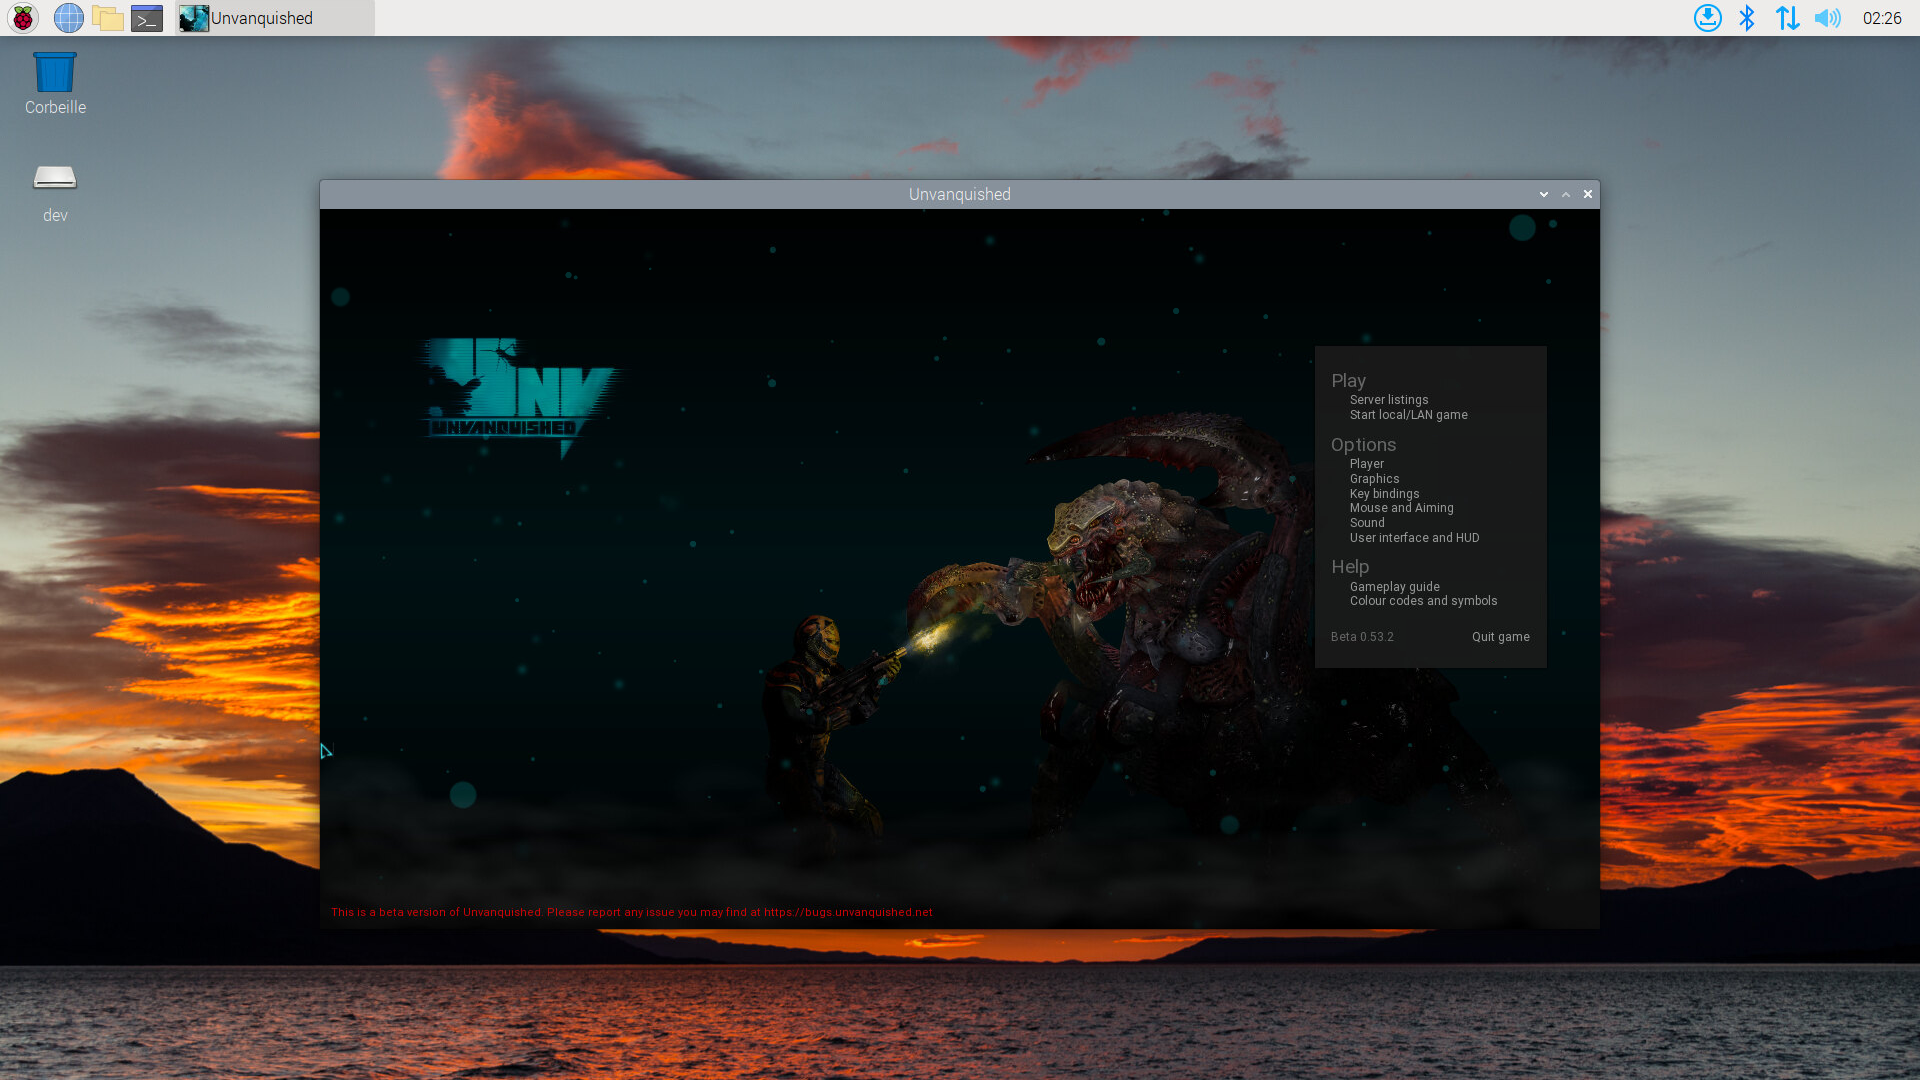Open Key bindings settings
1920x1080 pixels.
pos(1384,494)
